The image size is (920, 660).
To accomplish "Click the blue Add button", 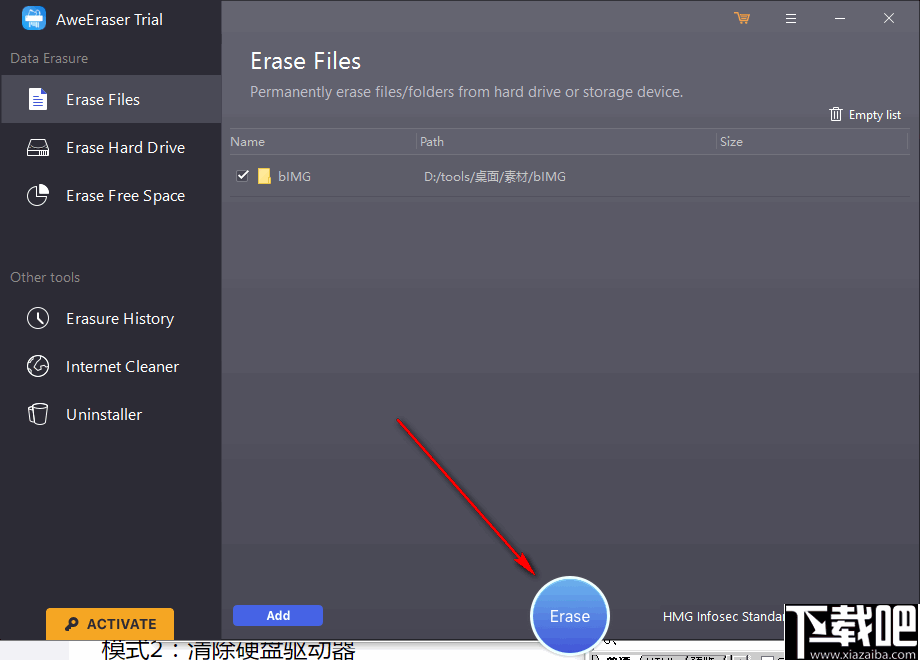I will [x=278, y=615].
